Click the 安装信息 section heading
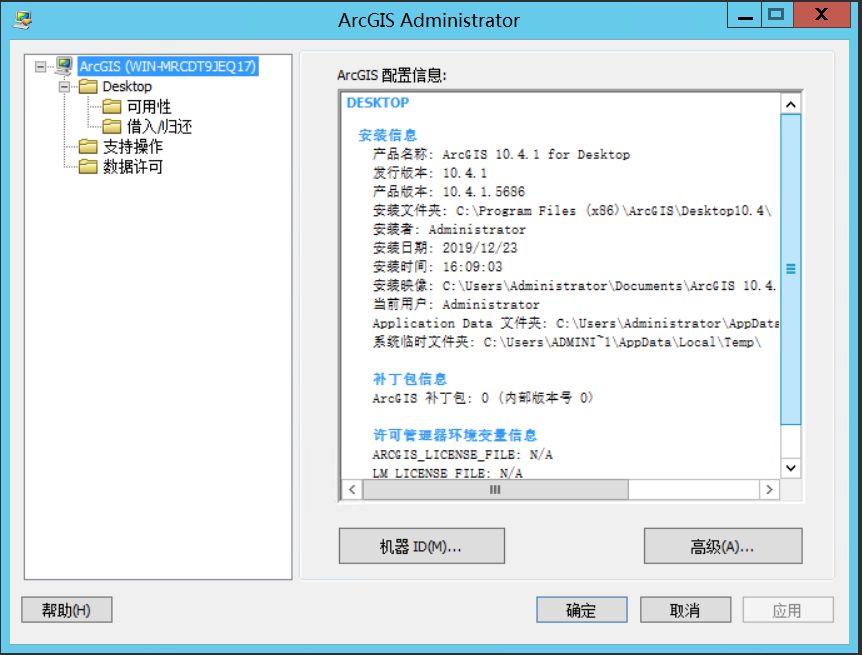Screen dimensions: 862x655 click(388, 135)
